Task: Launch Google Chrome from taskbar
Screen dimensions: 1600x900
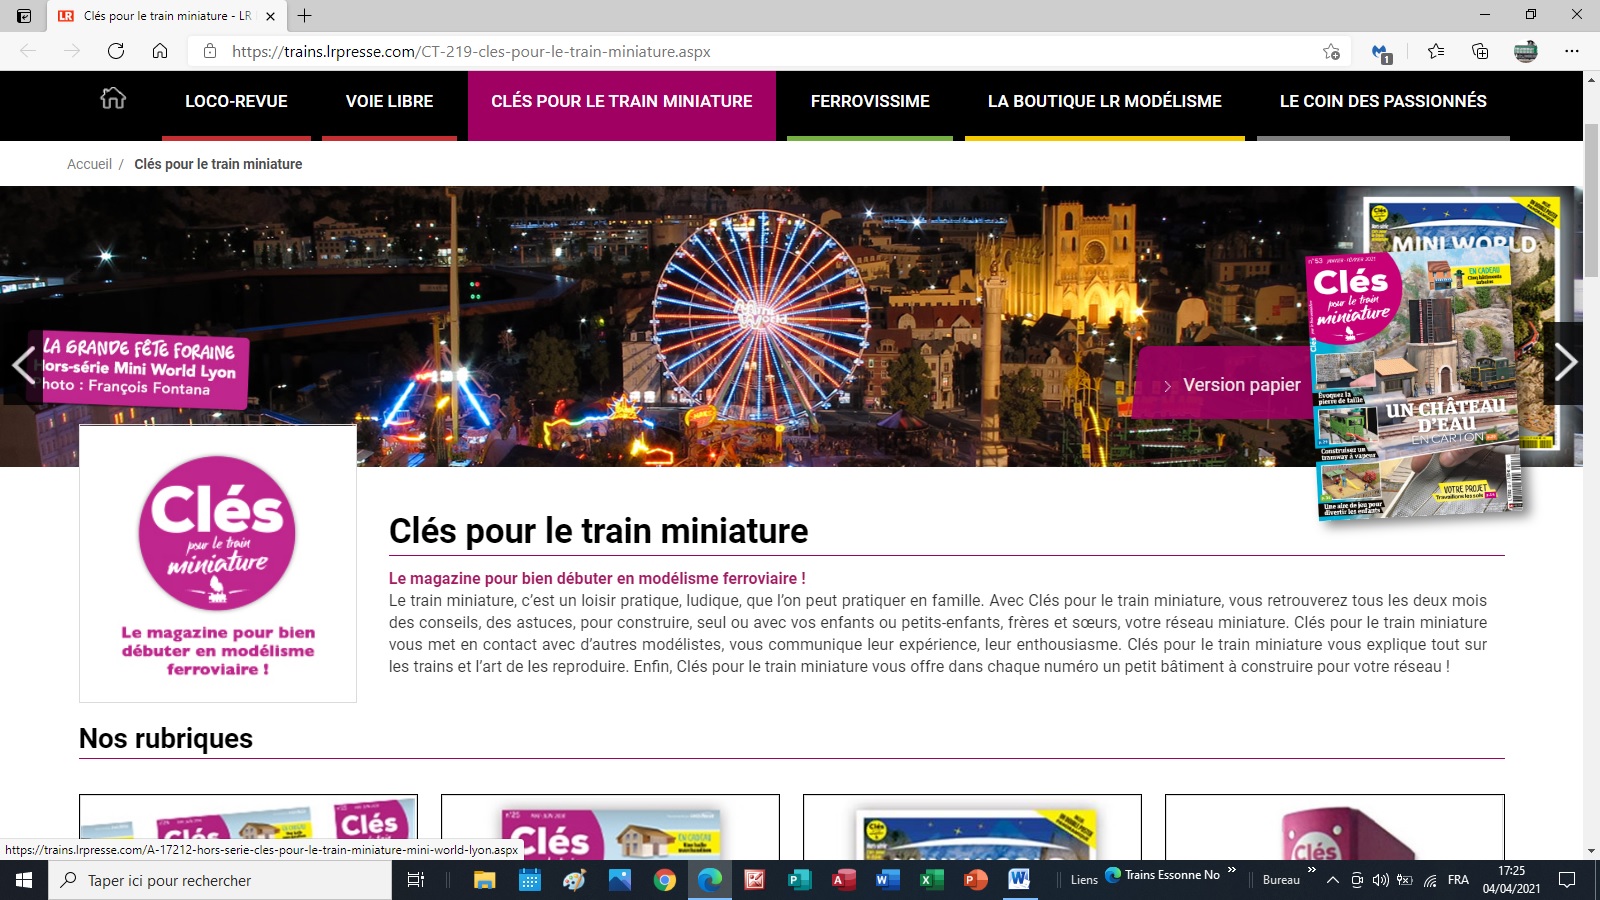Action: (665, 880)
